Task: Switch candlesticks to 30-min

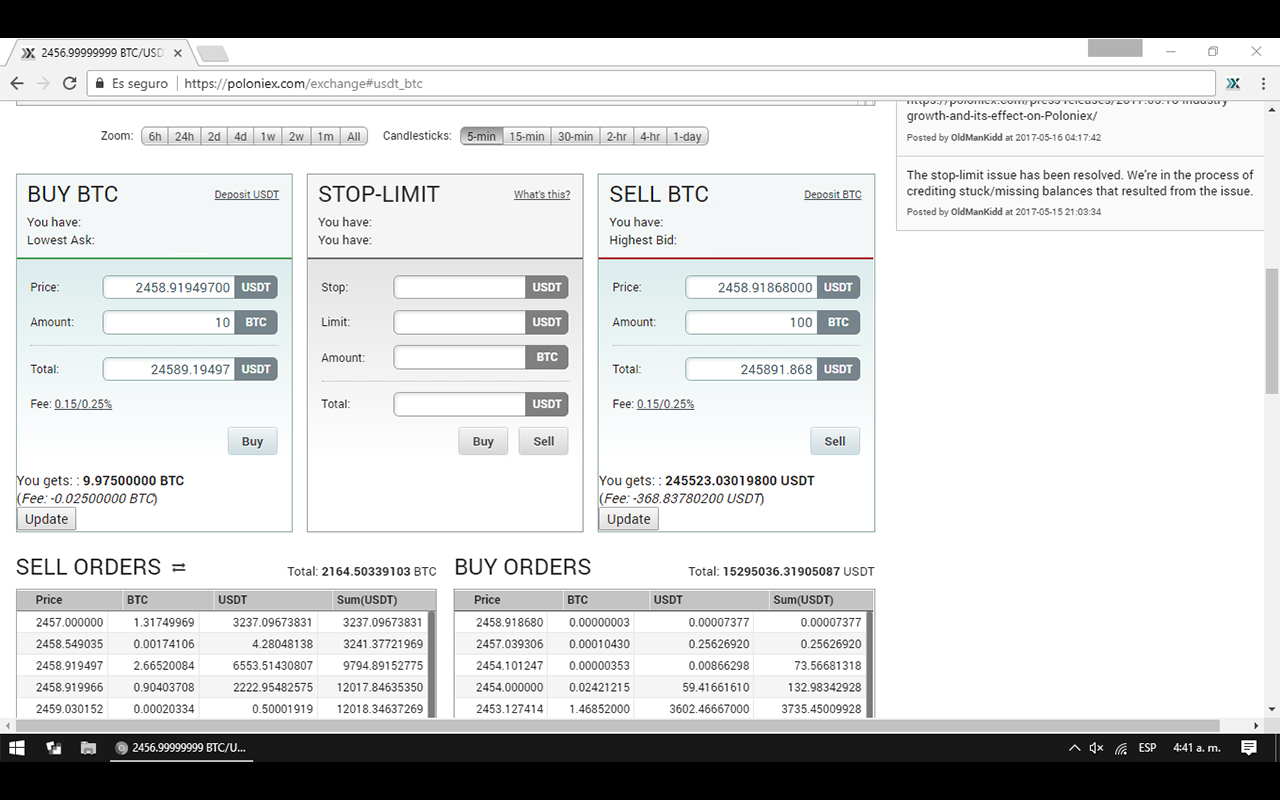Action: pos(576,136)
